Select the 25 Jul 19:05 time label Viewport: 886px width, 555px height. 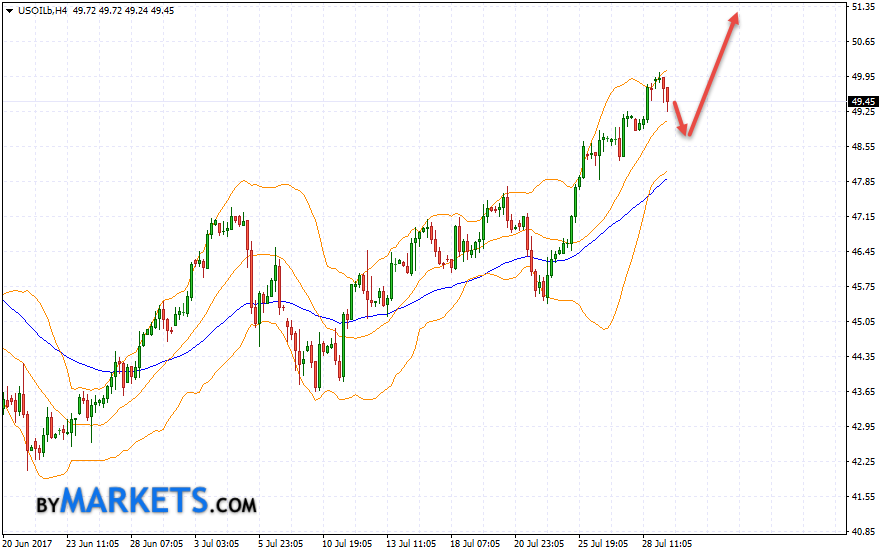(x=603, y=545)
